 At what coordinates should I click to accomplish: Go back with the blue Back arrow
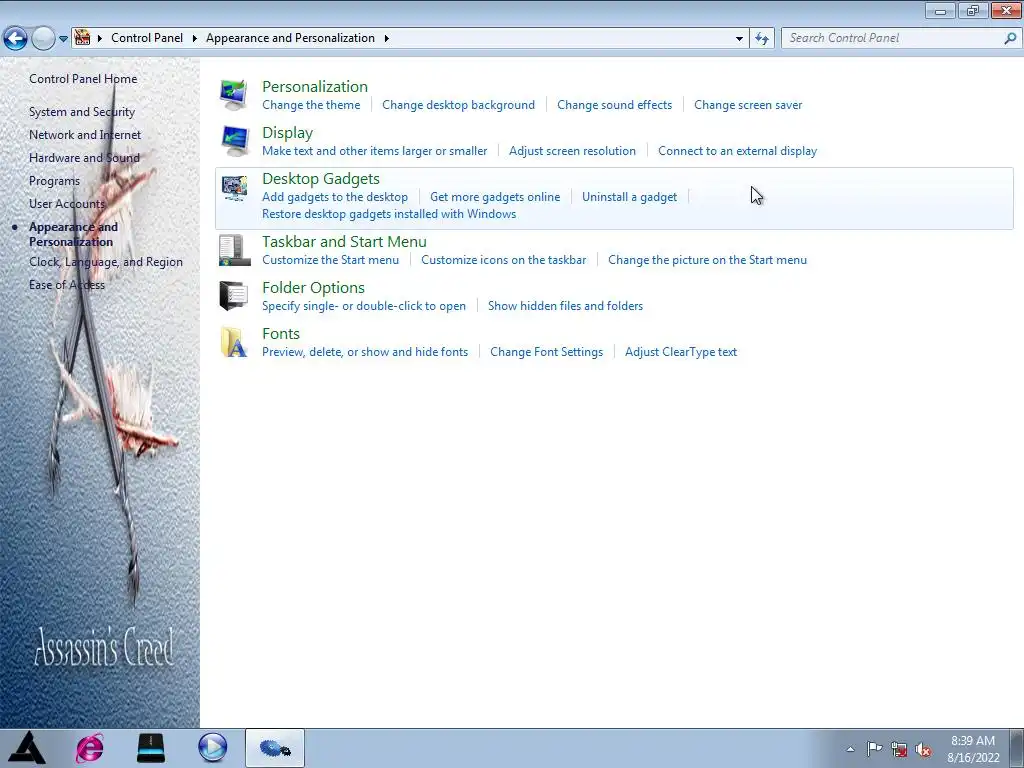pyautogui.click(x=16, y=39)
